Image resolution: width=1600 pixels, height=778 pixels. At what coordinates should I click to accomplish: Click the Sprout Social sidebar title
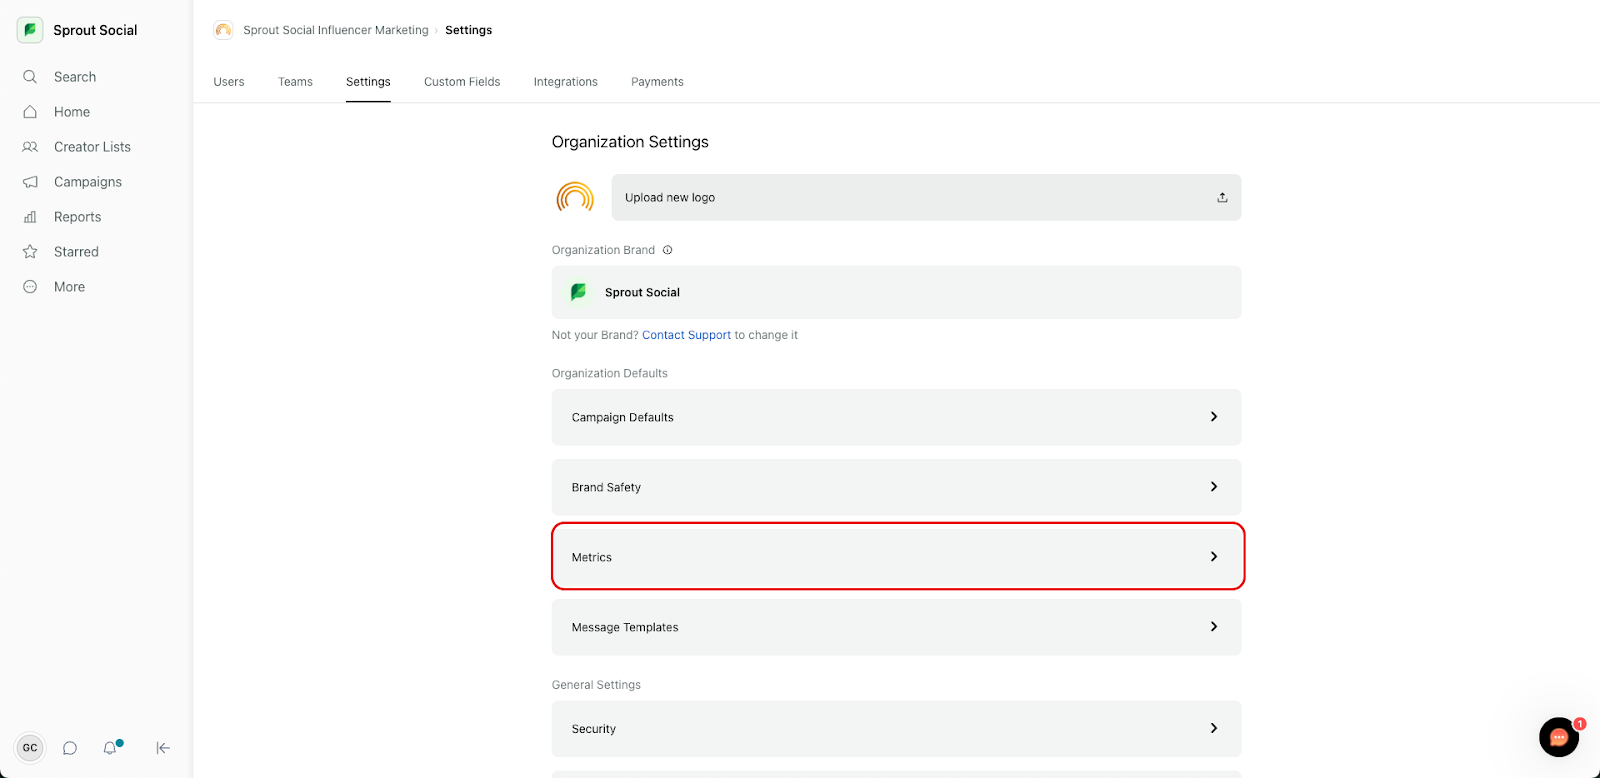tap(95, 30)
